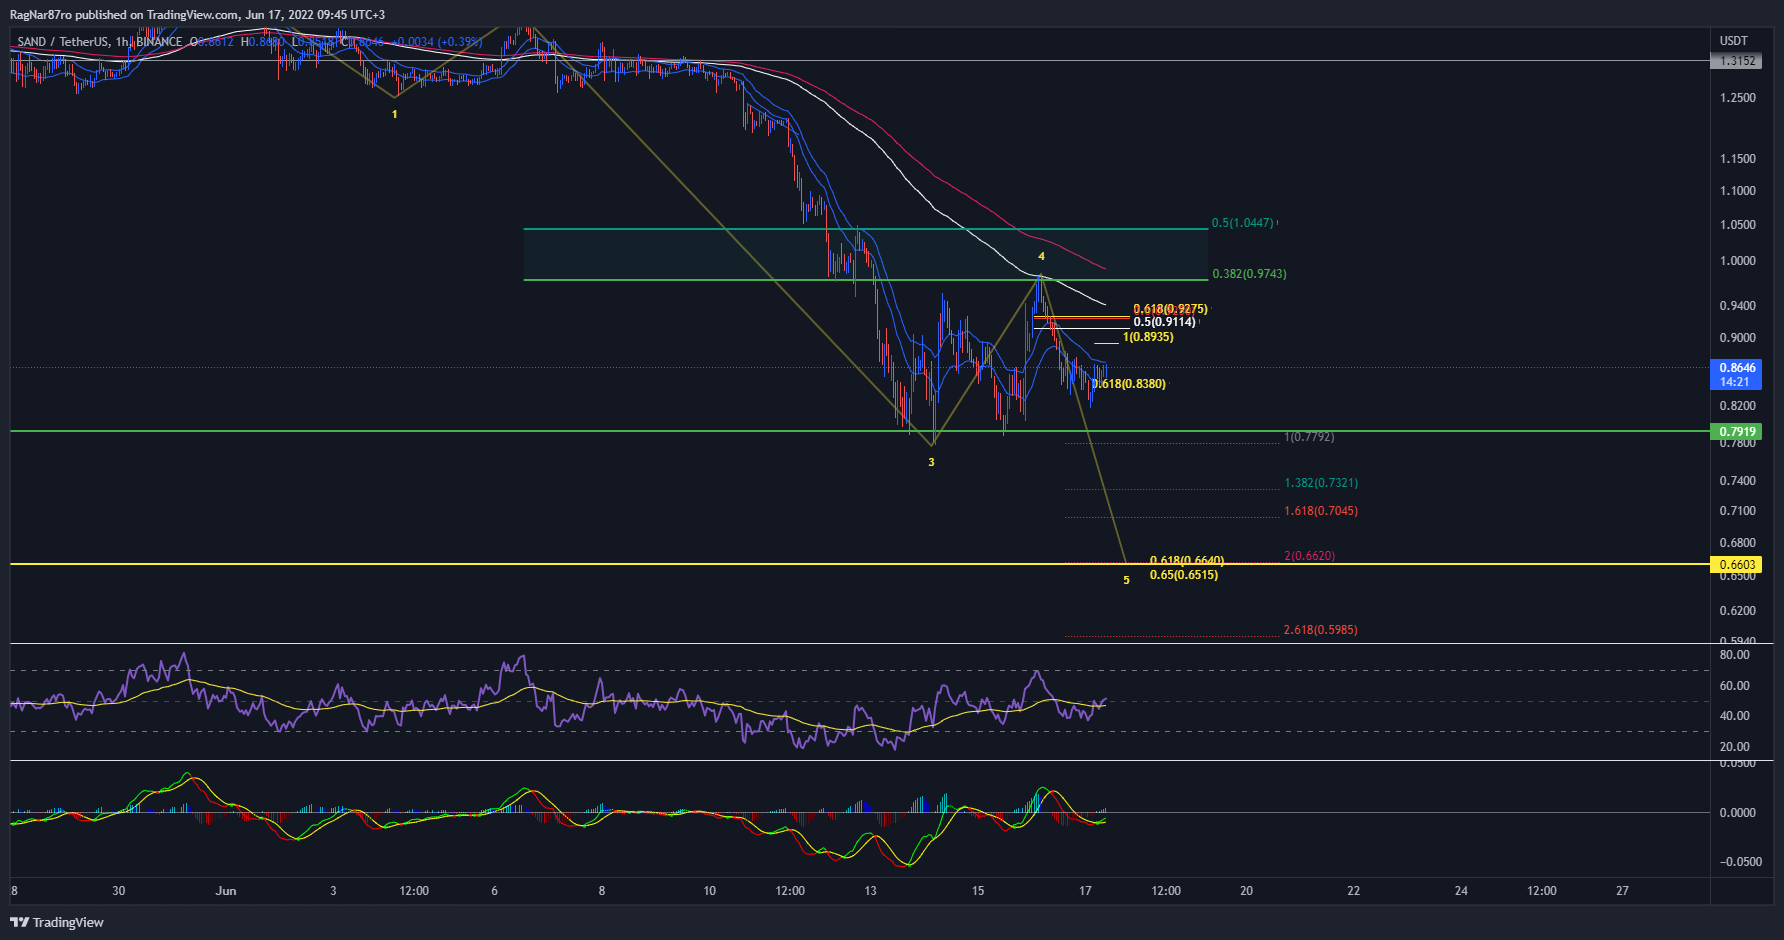
Task: Click Elliott wave label 4
Action: coord(1042,257)
